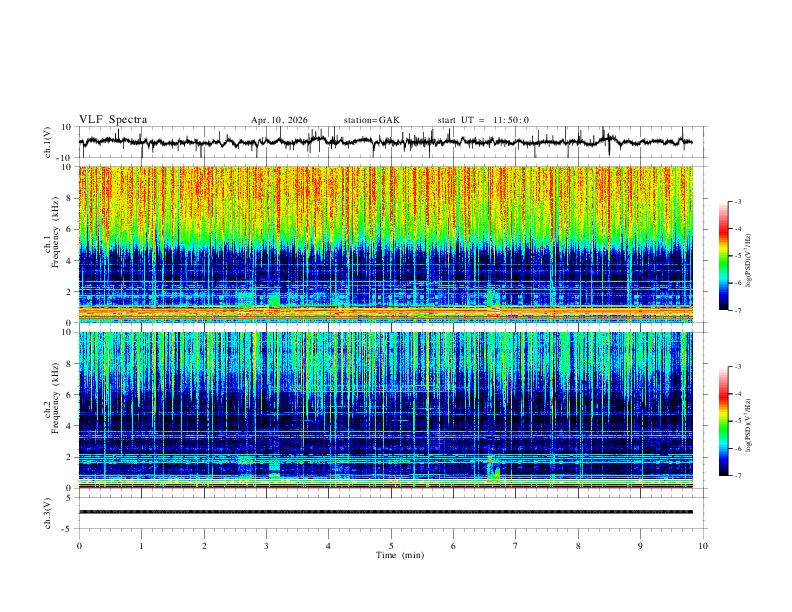Click the ch.2 spectrogram colorbar
Viewport: 792px width, 612px height.
(x=723, y=421)
